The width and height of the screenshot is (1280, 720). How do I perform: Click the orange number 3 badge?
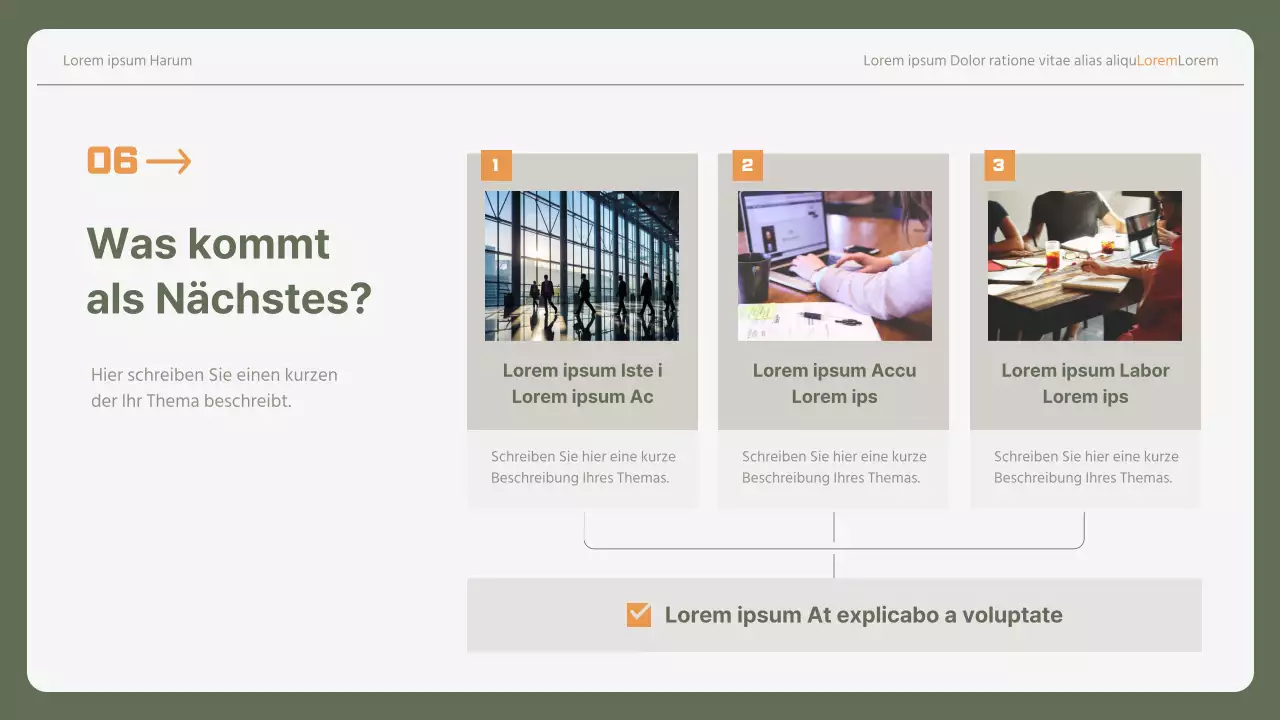999,165
